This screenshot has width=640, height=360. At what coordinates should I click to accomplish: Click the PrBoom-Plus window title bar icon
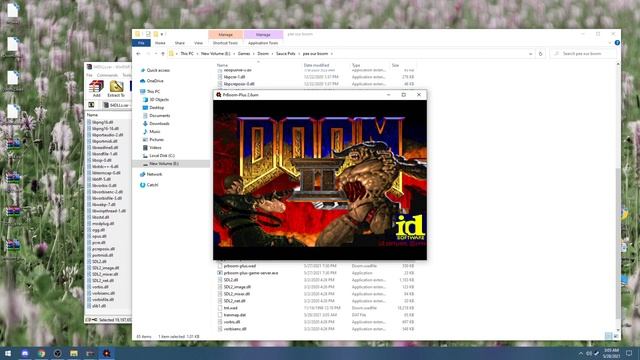[x=218, y=95]
